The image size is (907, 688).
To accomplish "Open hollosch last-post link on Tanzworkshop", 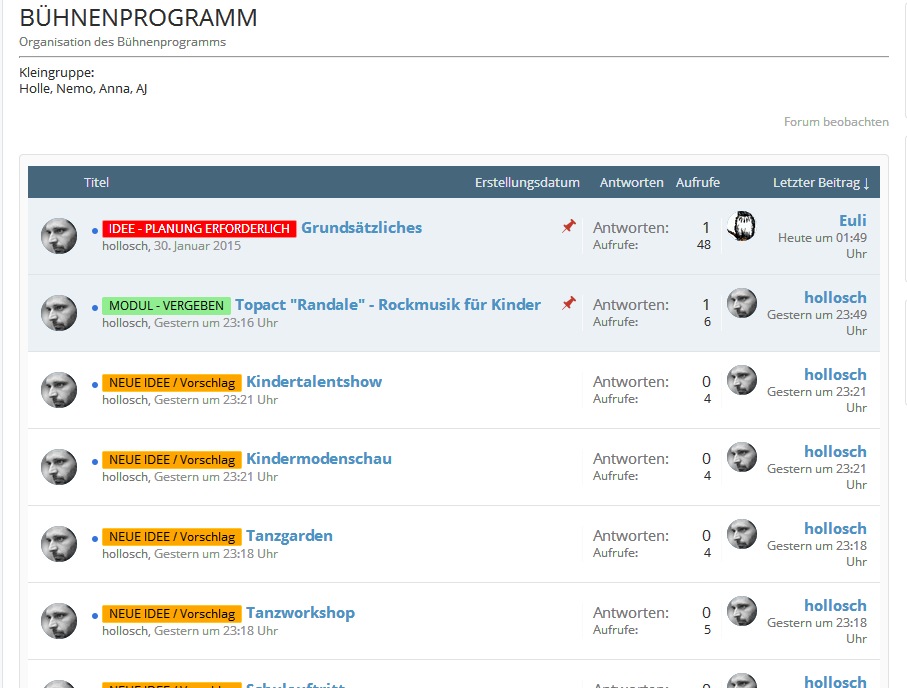I will click(x=835, y=605).
